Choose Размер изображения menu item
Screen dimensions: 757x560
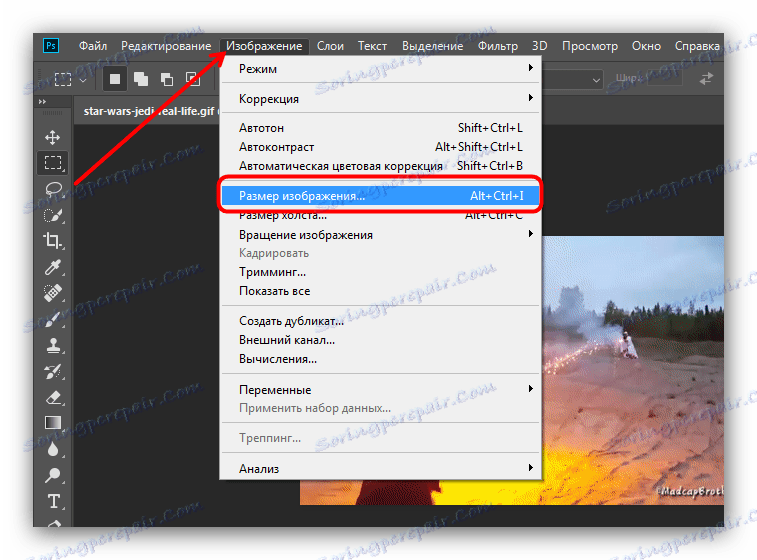click(x=380, y=196)
